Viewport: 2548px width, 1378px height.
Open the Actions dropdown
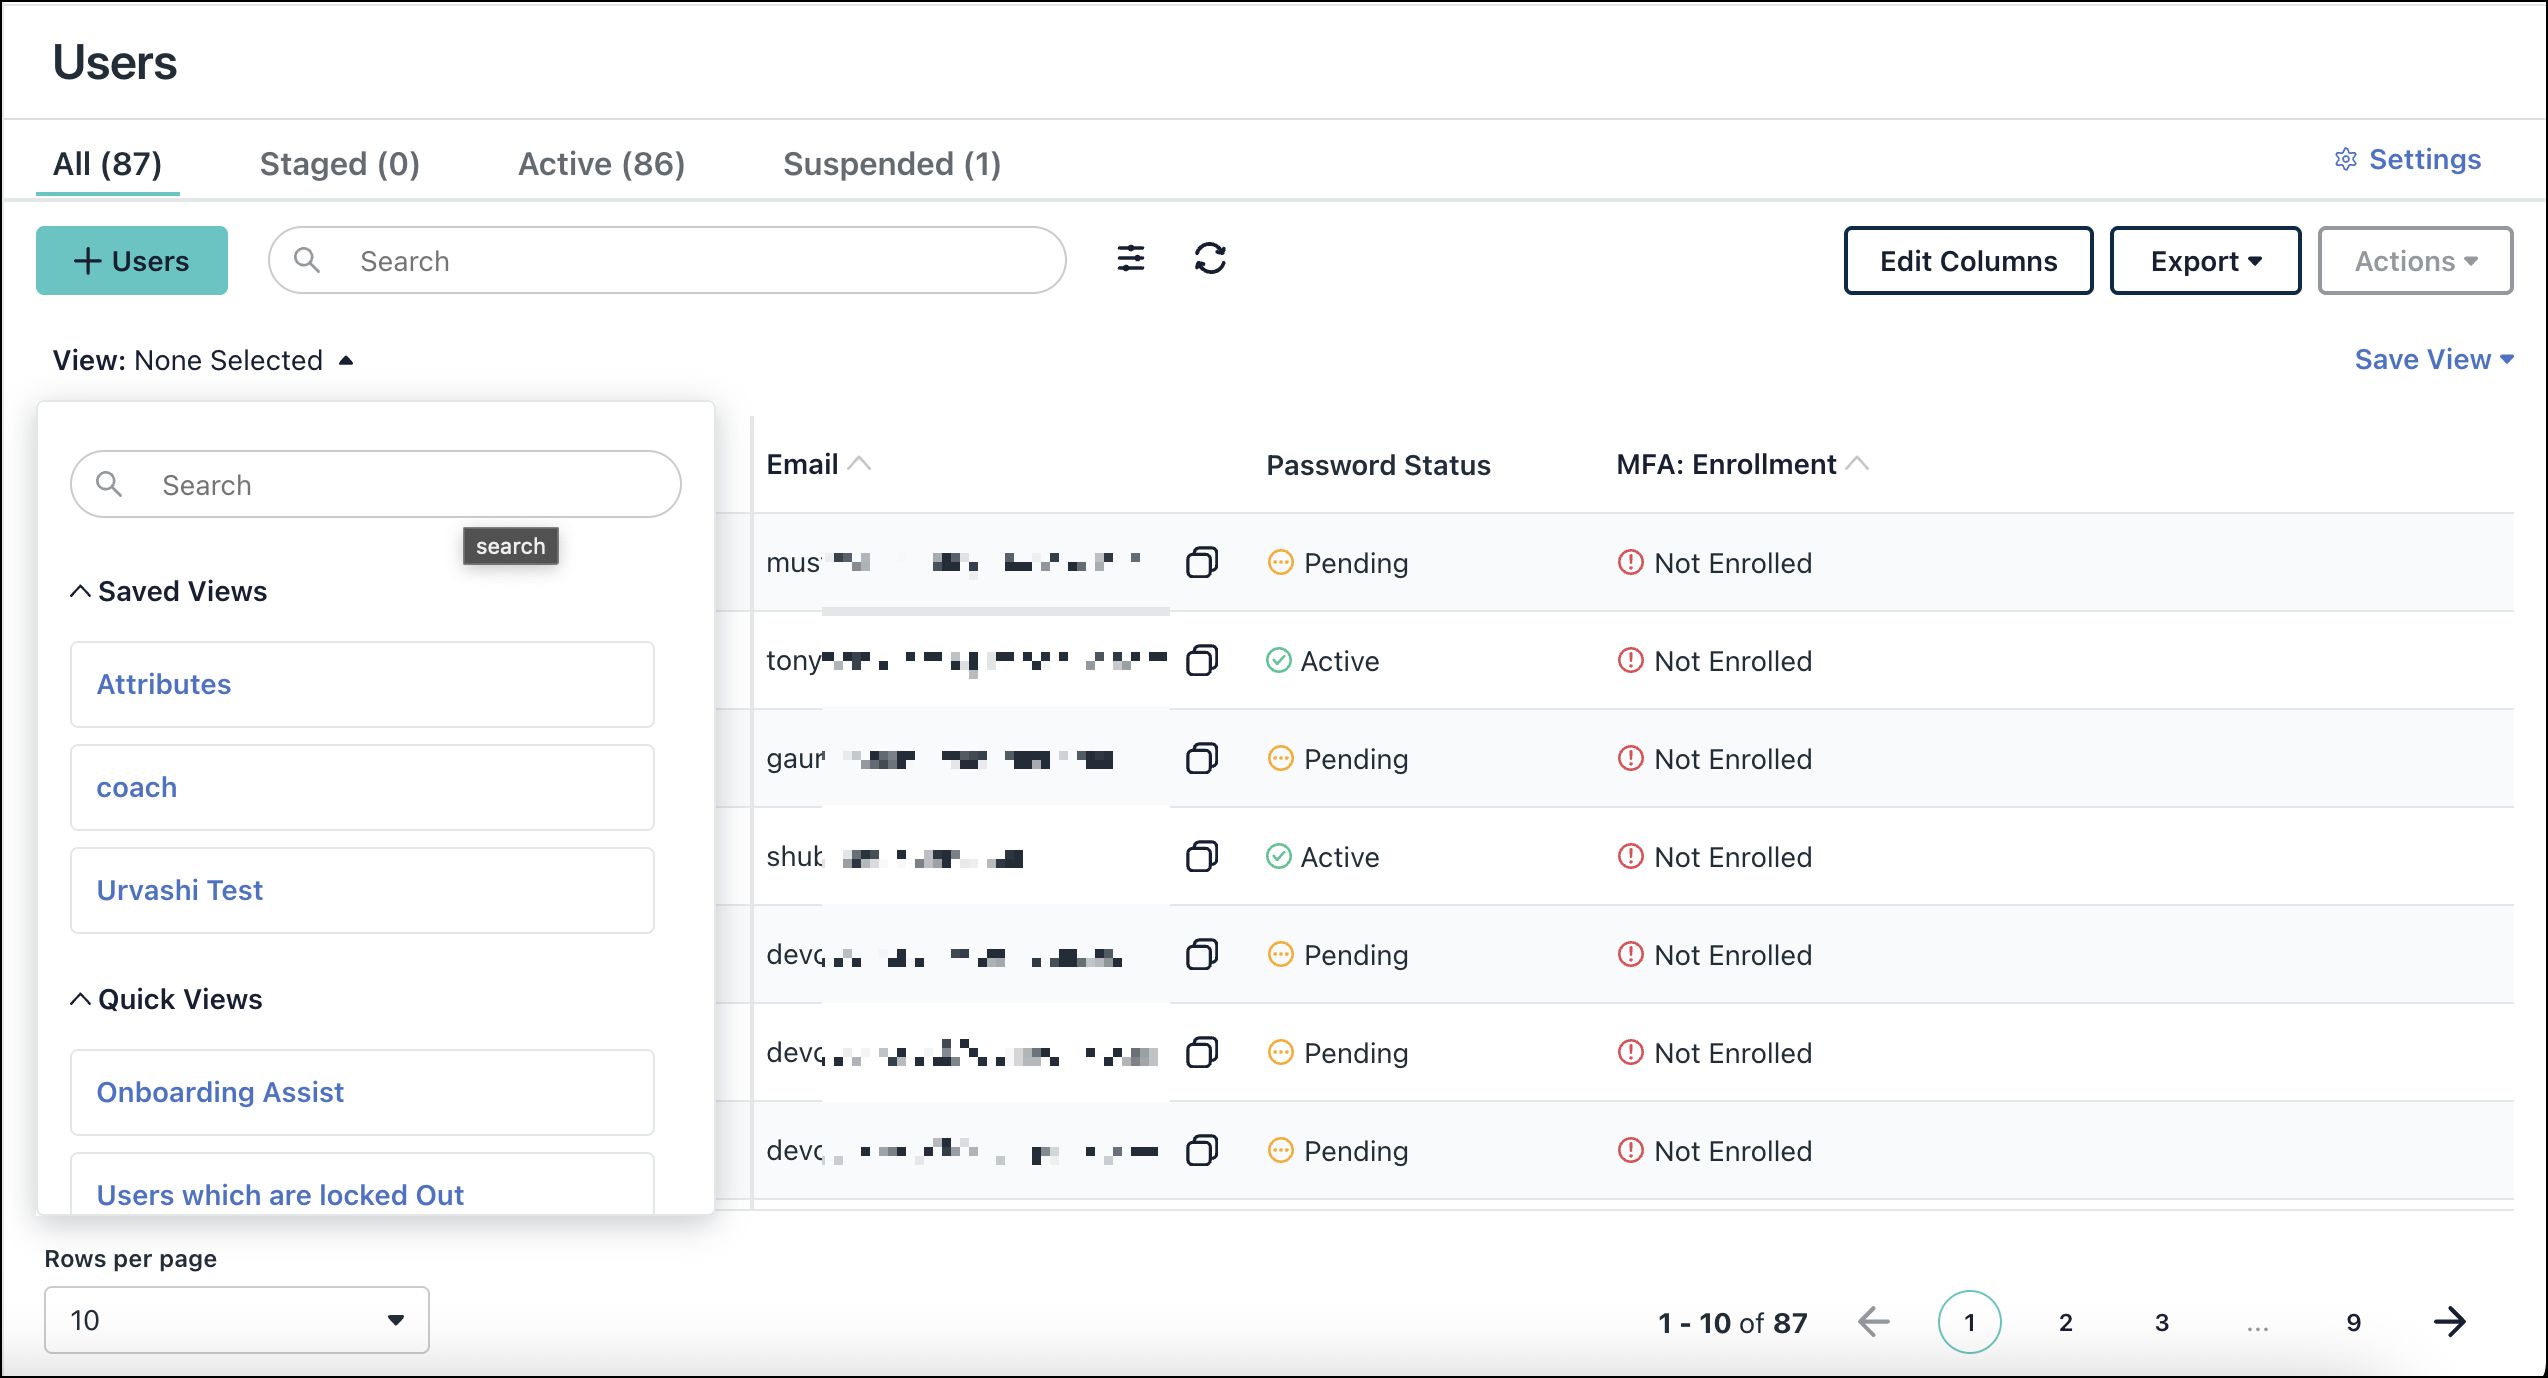2415,260
